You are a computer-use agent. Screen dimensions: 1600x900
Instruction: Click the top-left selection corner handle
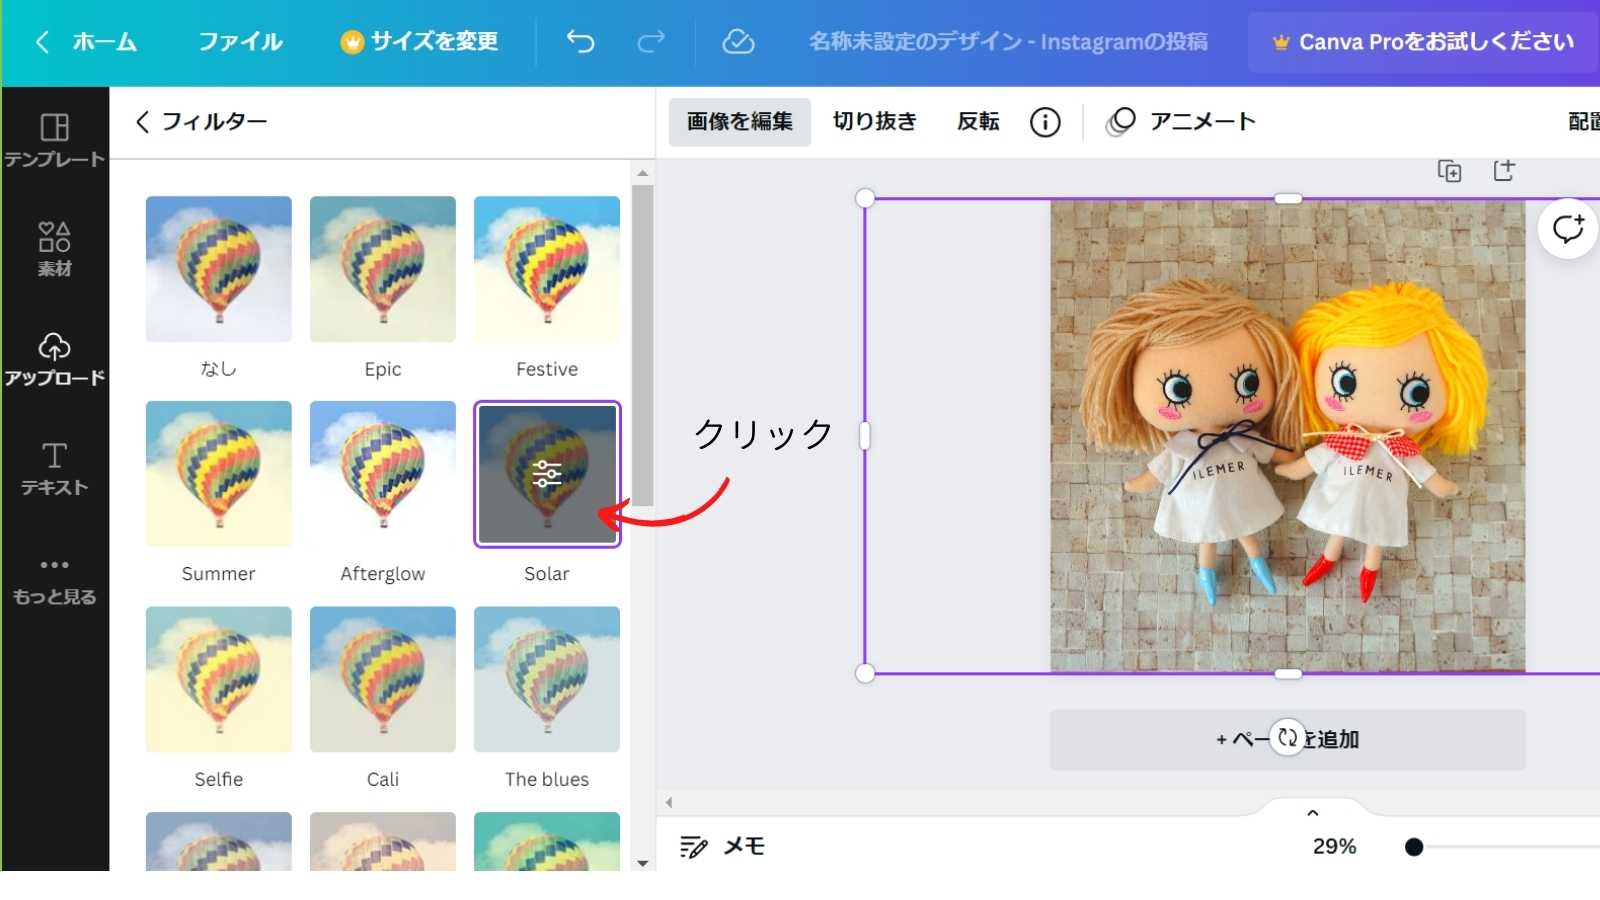pyautogui.click(x=865, y=198)
